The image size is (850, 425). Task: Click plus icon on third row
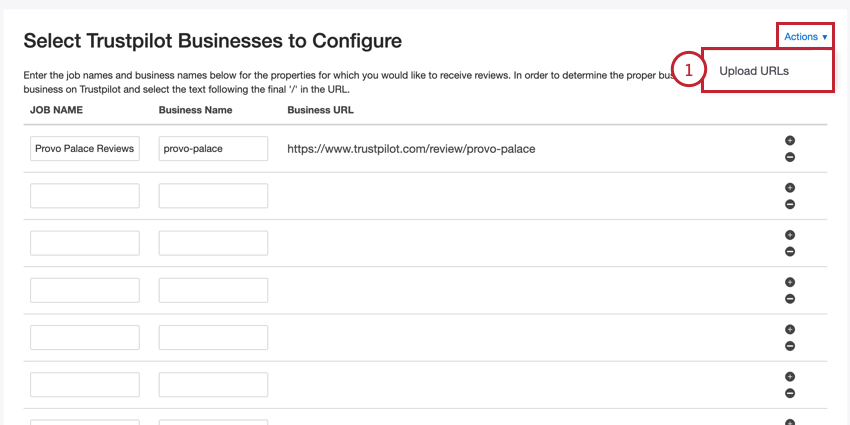pyautogui.click(x=789, y=235)
